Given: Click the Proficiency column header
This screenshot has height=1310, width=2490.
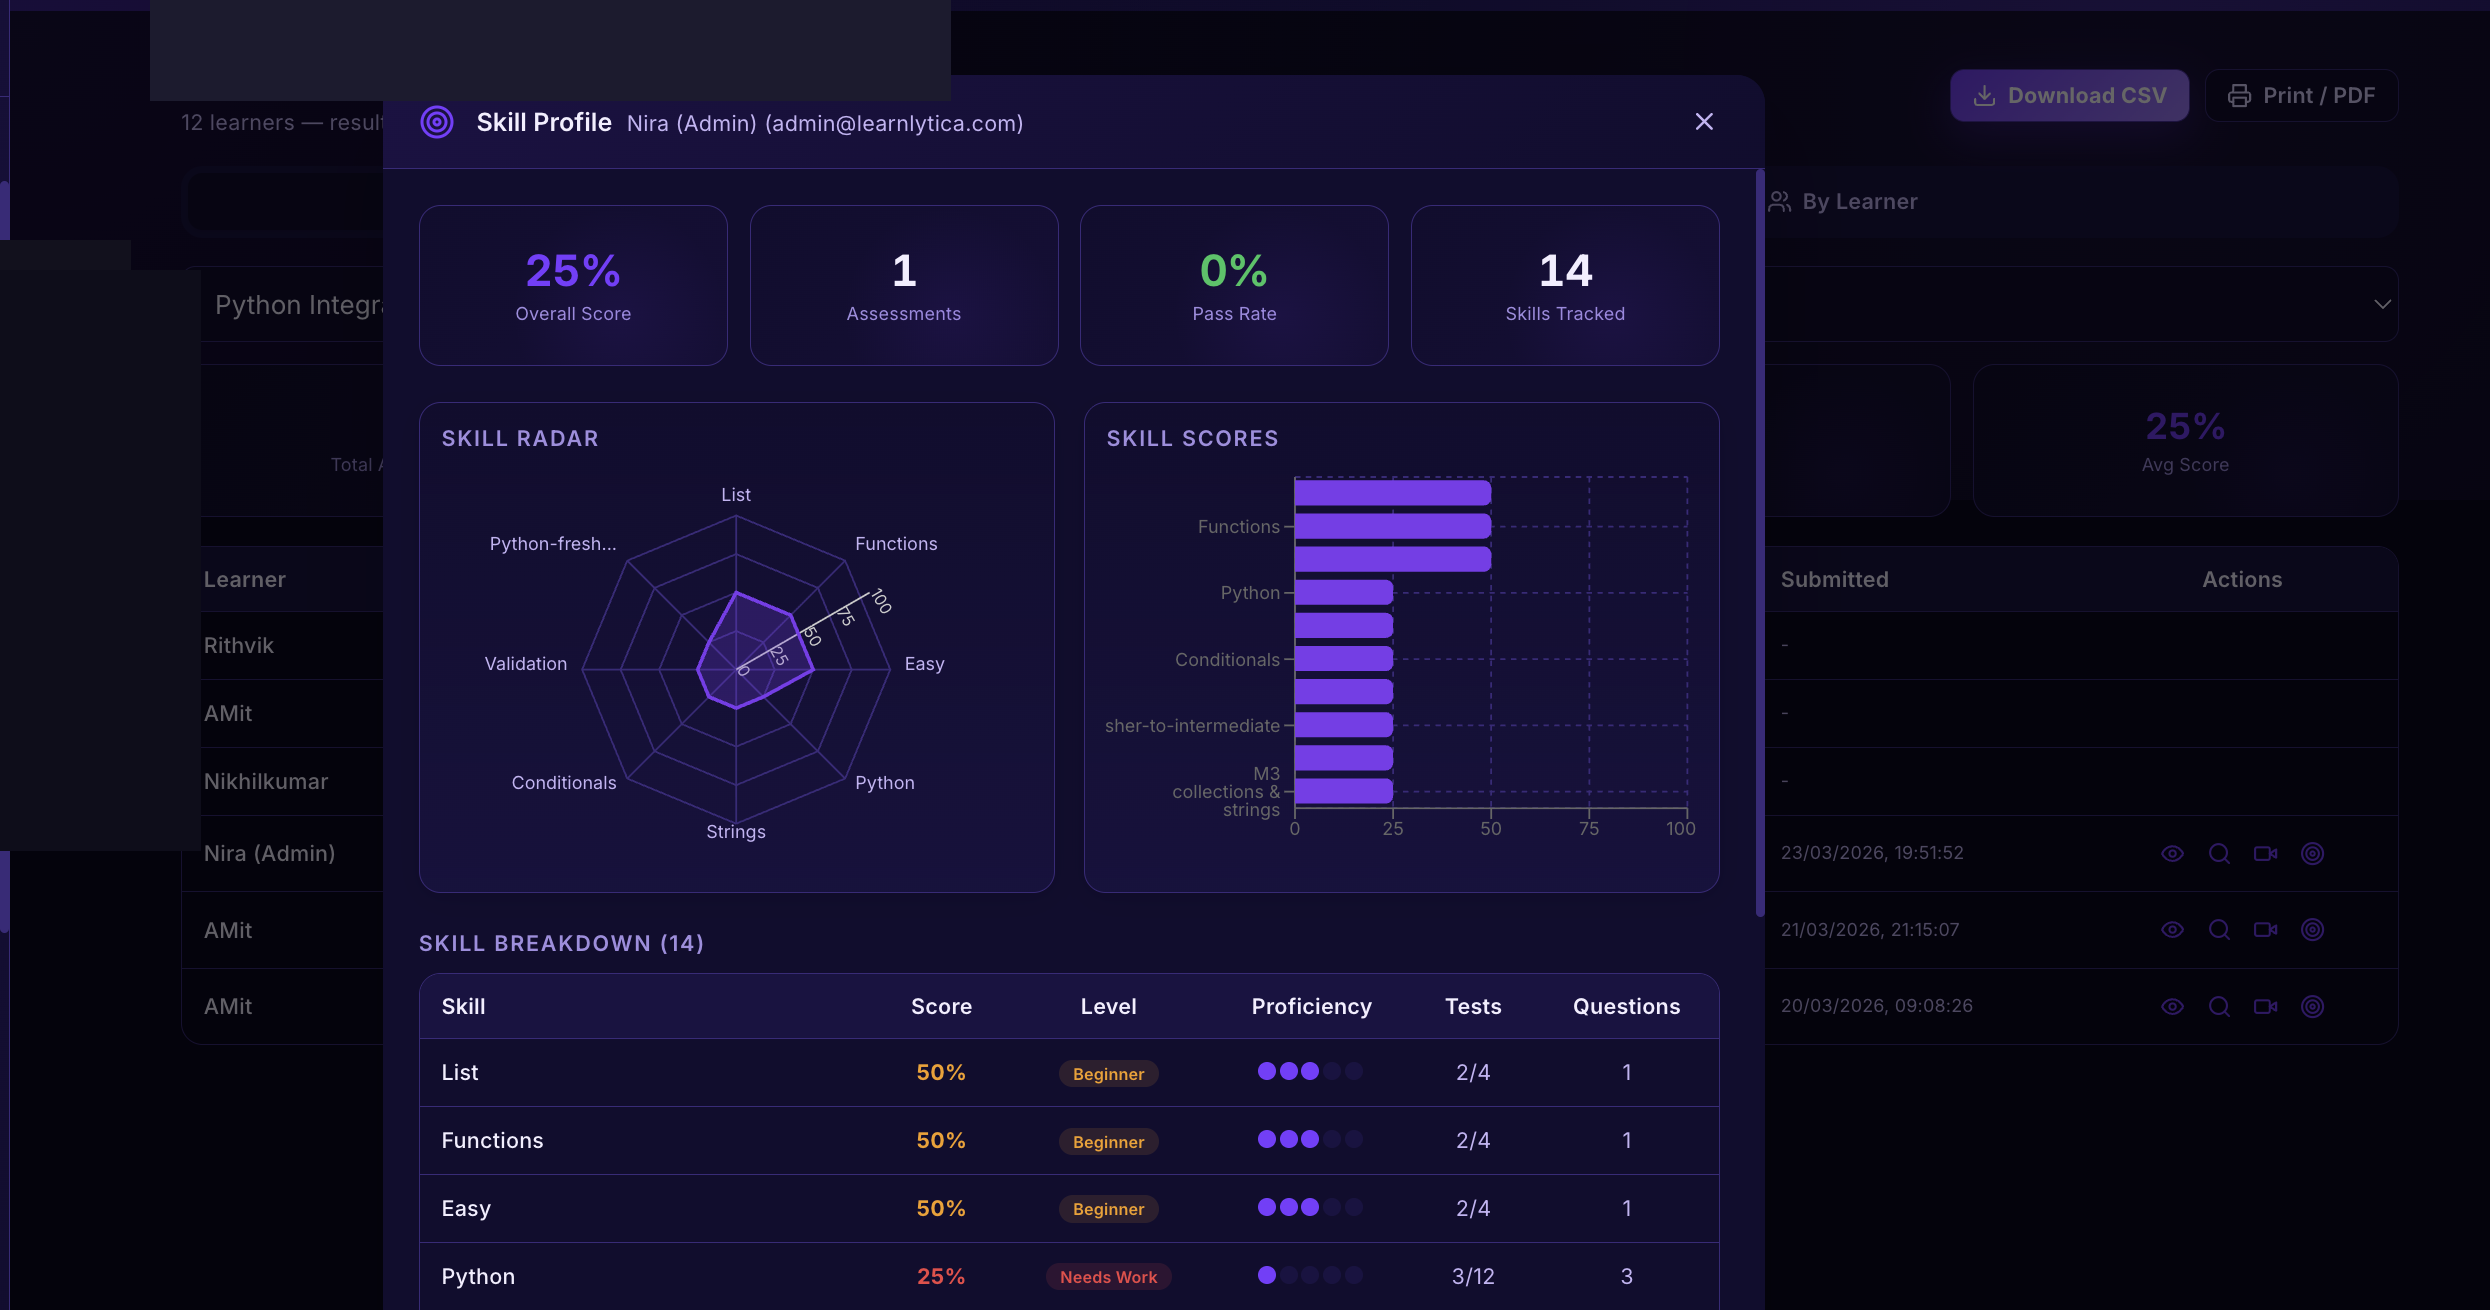Looking at the screenshot, I should coord(1311,1007).
